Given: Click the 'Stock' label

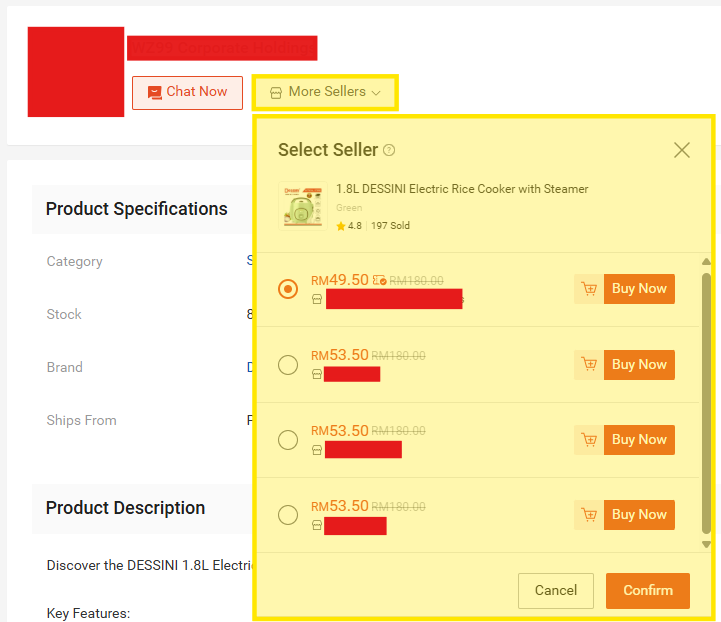Looking at the screenshot, I should (64, 314).
